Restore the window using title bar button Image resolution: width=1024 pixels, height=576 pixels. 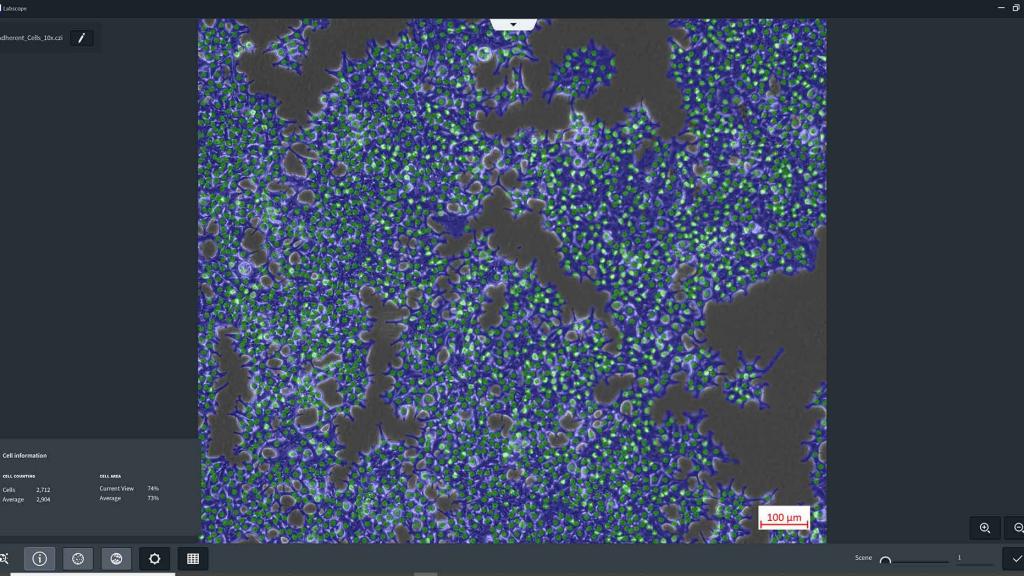[1016, 8]
